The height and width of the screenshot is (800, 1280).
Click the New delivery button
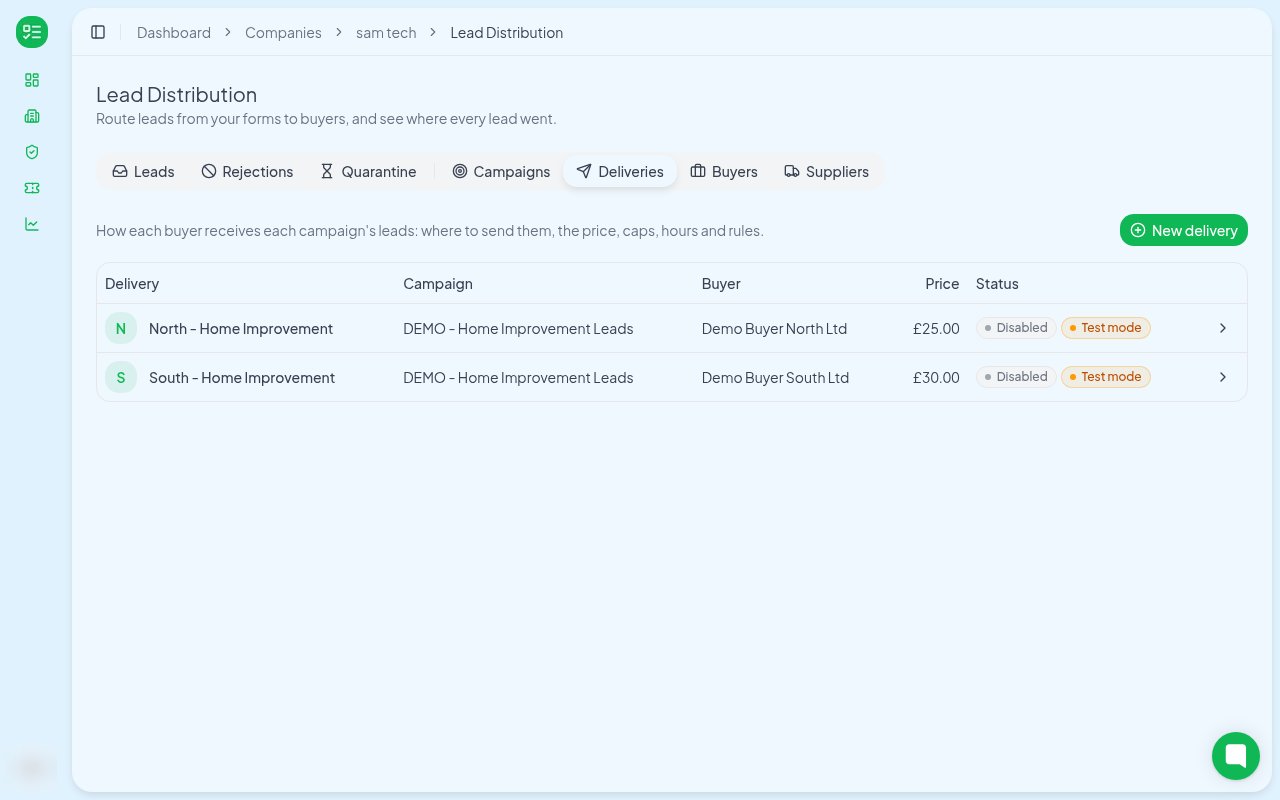1184,230
